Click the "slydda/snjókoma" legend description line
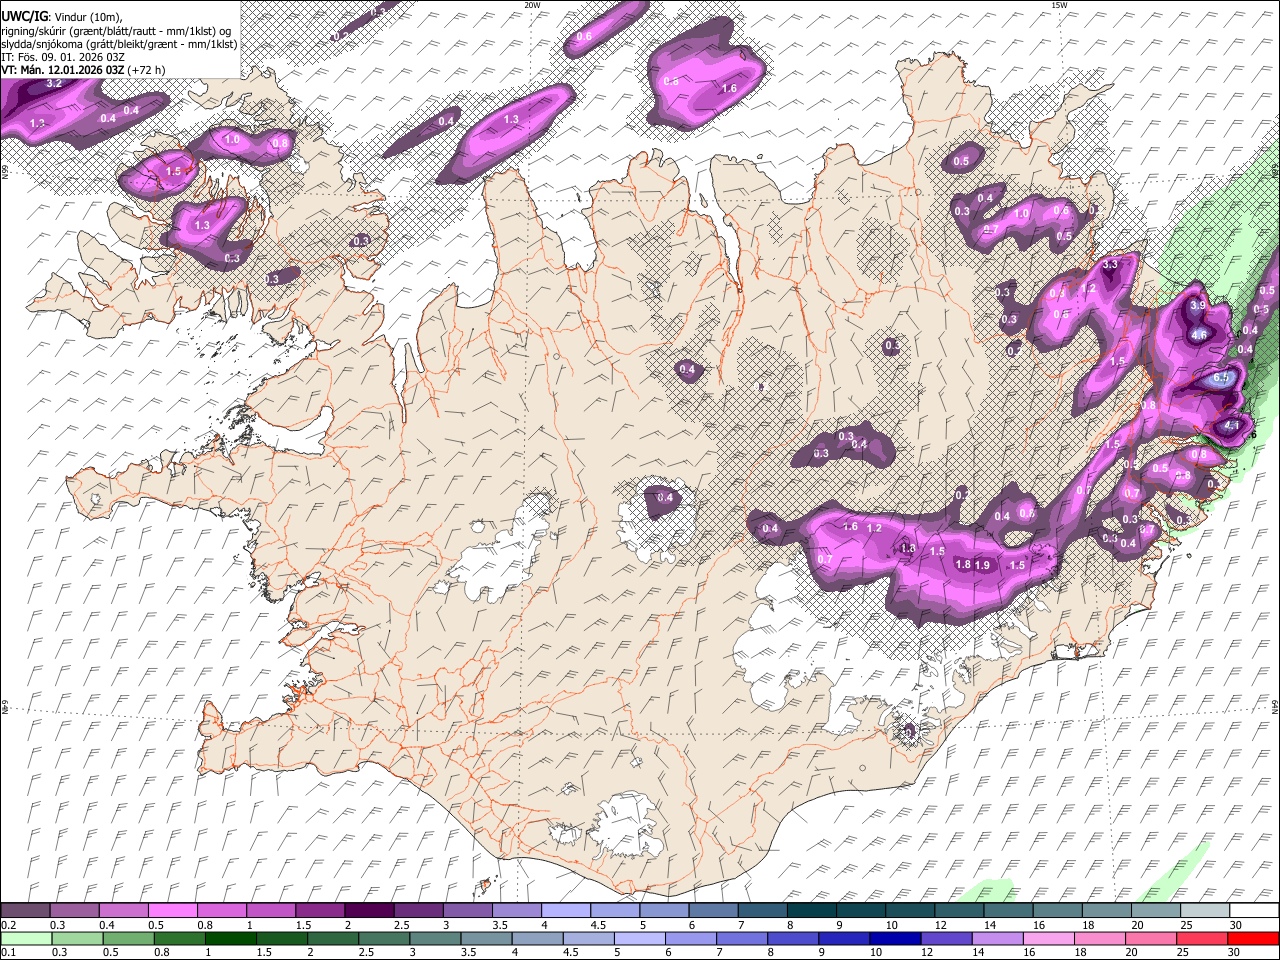The height and width of the screenshot is (960, 1280). 119,44
